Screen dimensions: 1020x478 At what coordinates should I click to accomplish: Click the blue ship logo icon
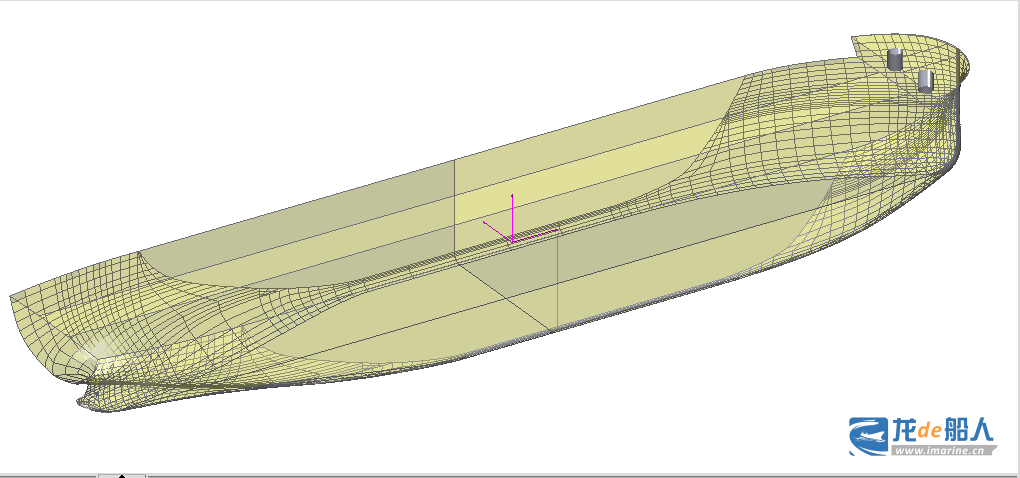point(869,435)
